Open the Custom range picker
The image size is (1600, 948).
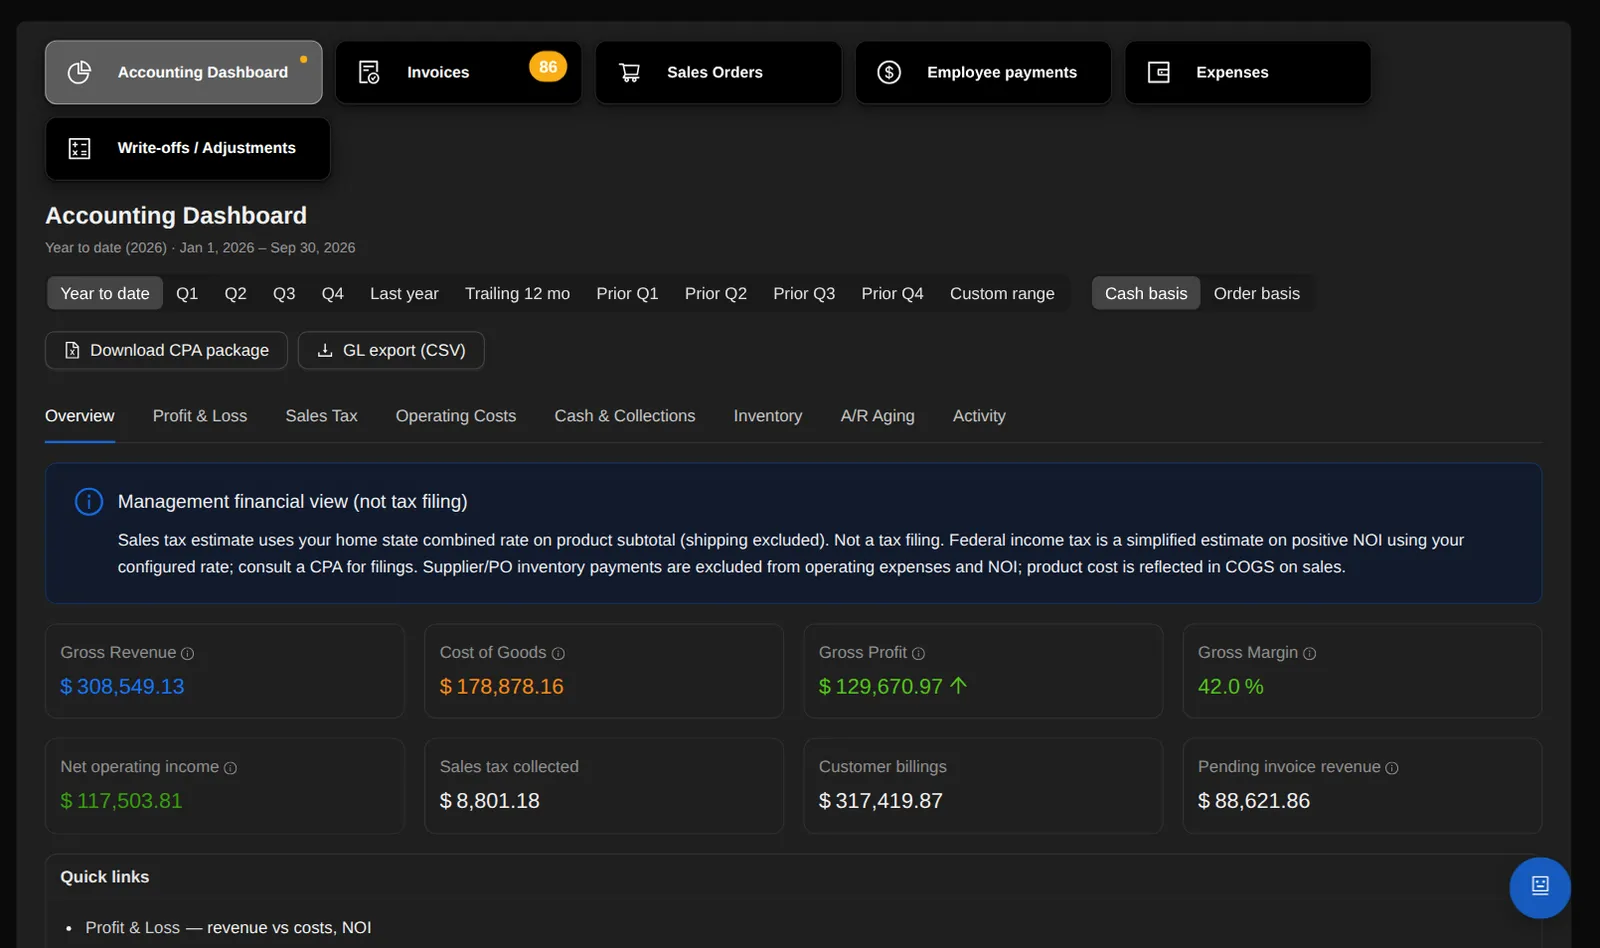(x=1002, y=293)
